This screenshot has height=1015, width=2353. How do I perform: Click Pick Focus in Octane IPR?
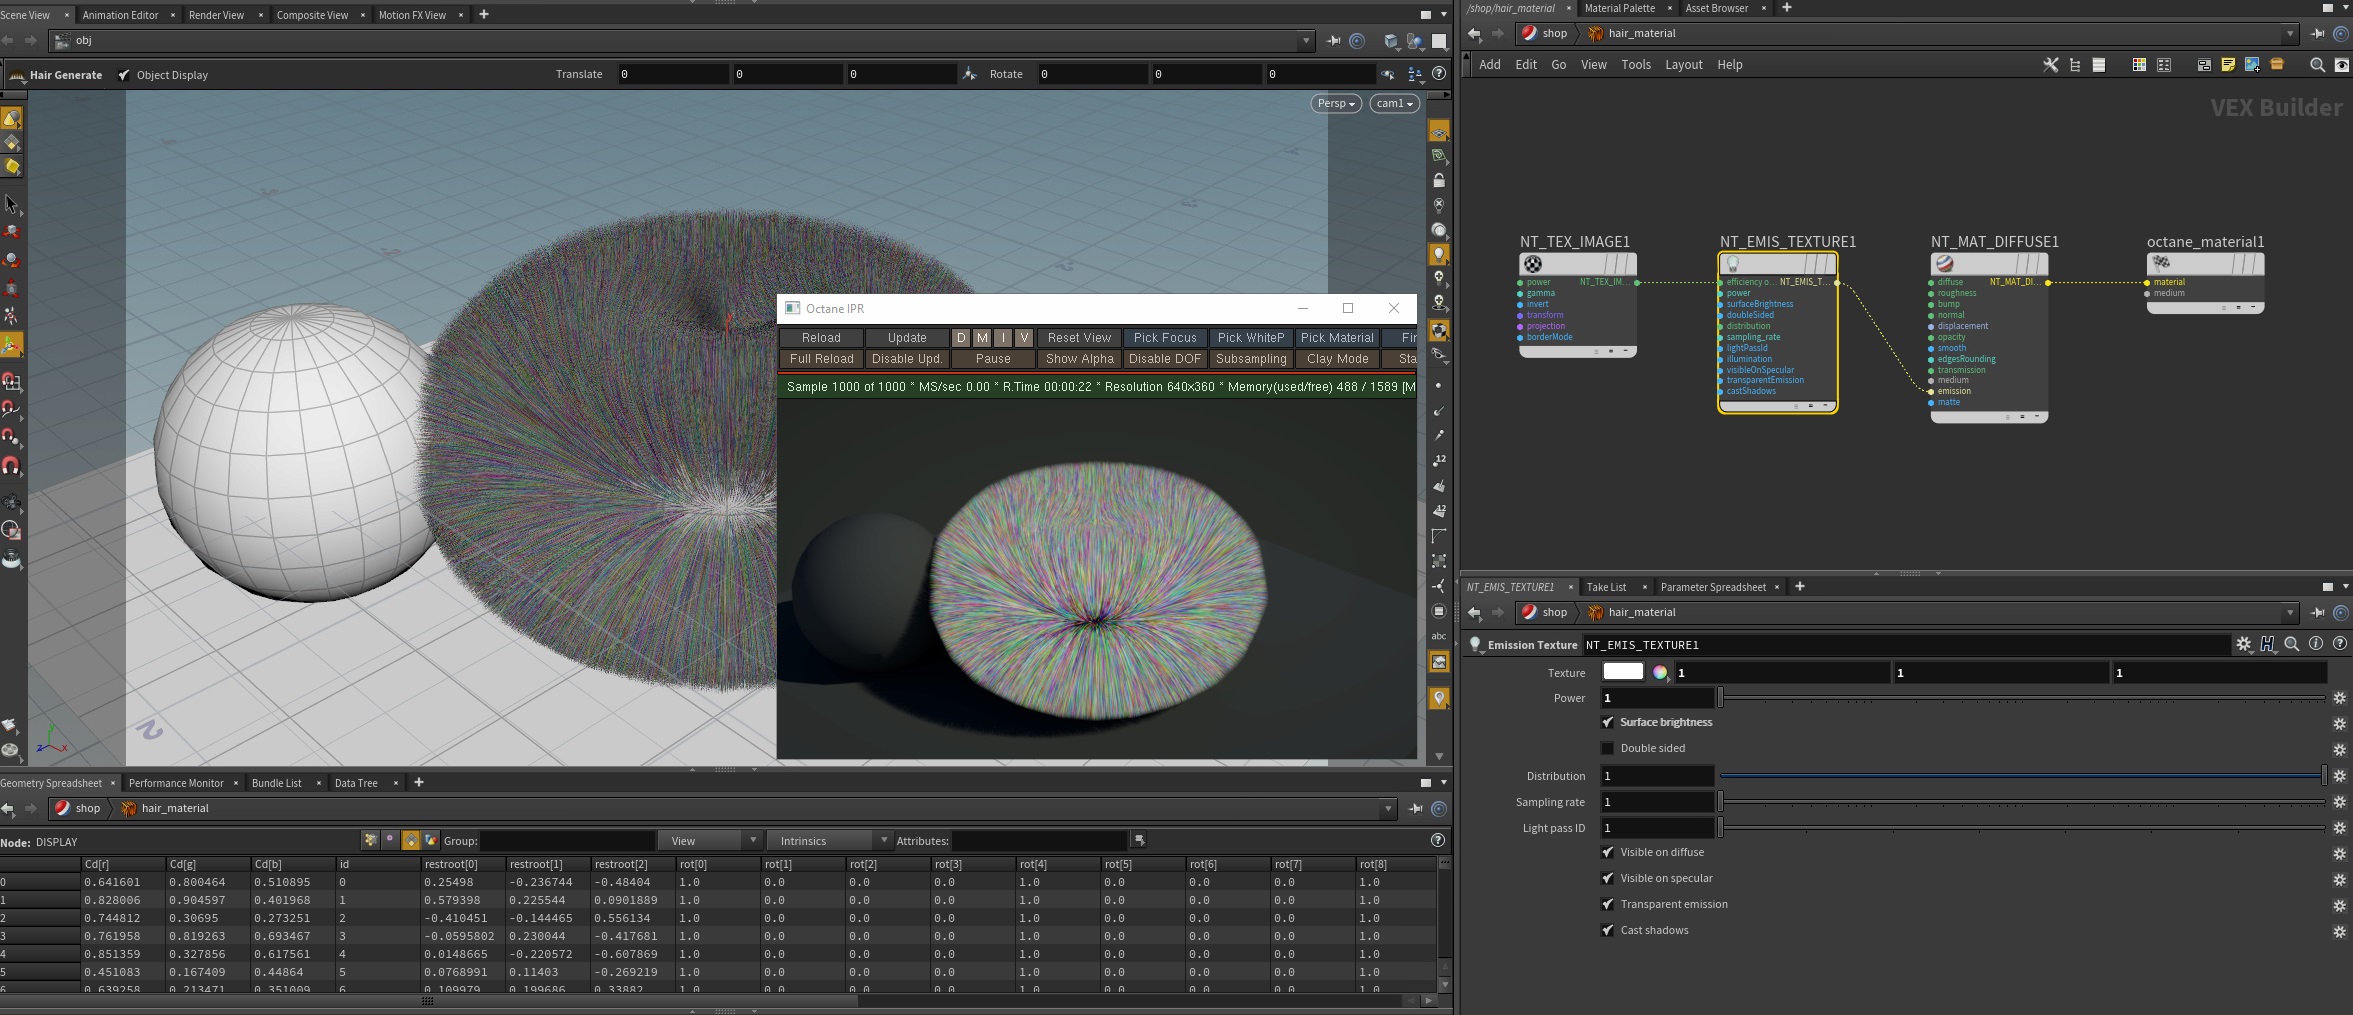1164,338
